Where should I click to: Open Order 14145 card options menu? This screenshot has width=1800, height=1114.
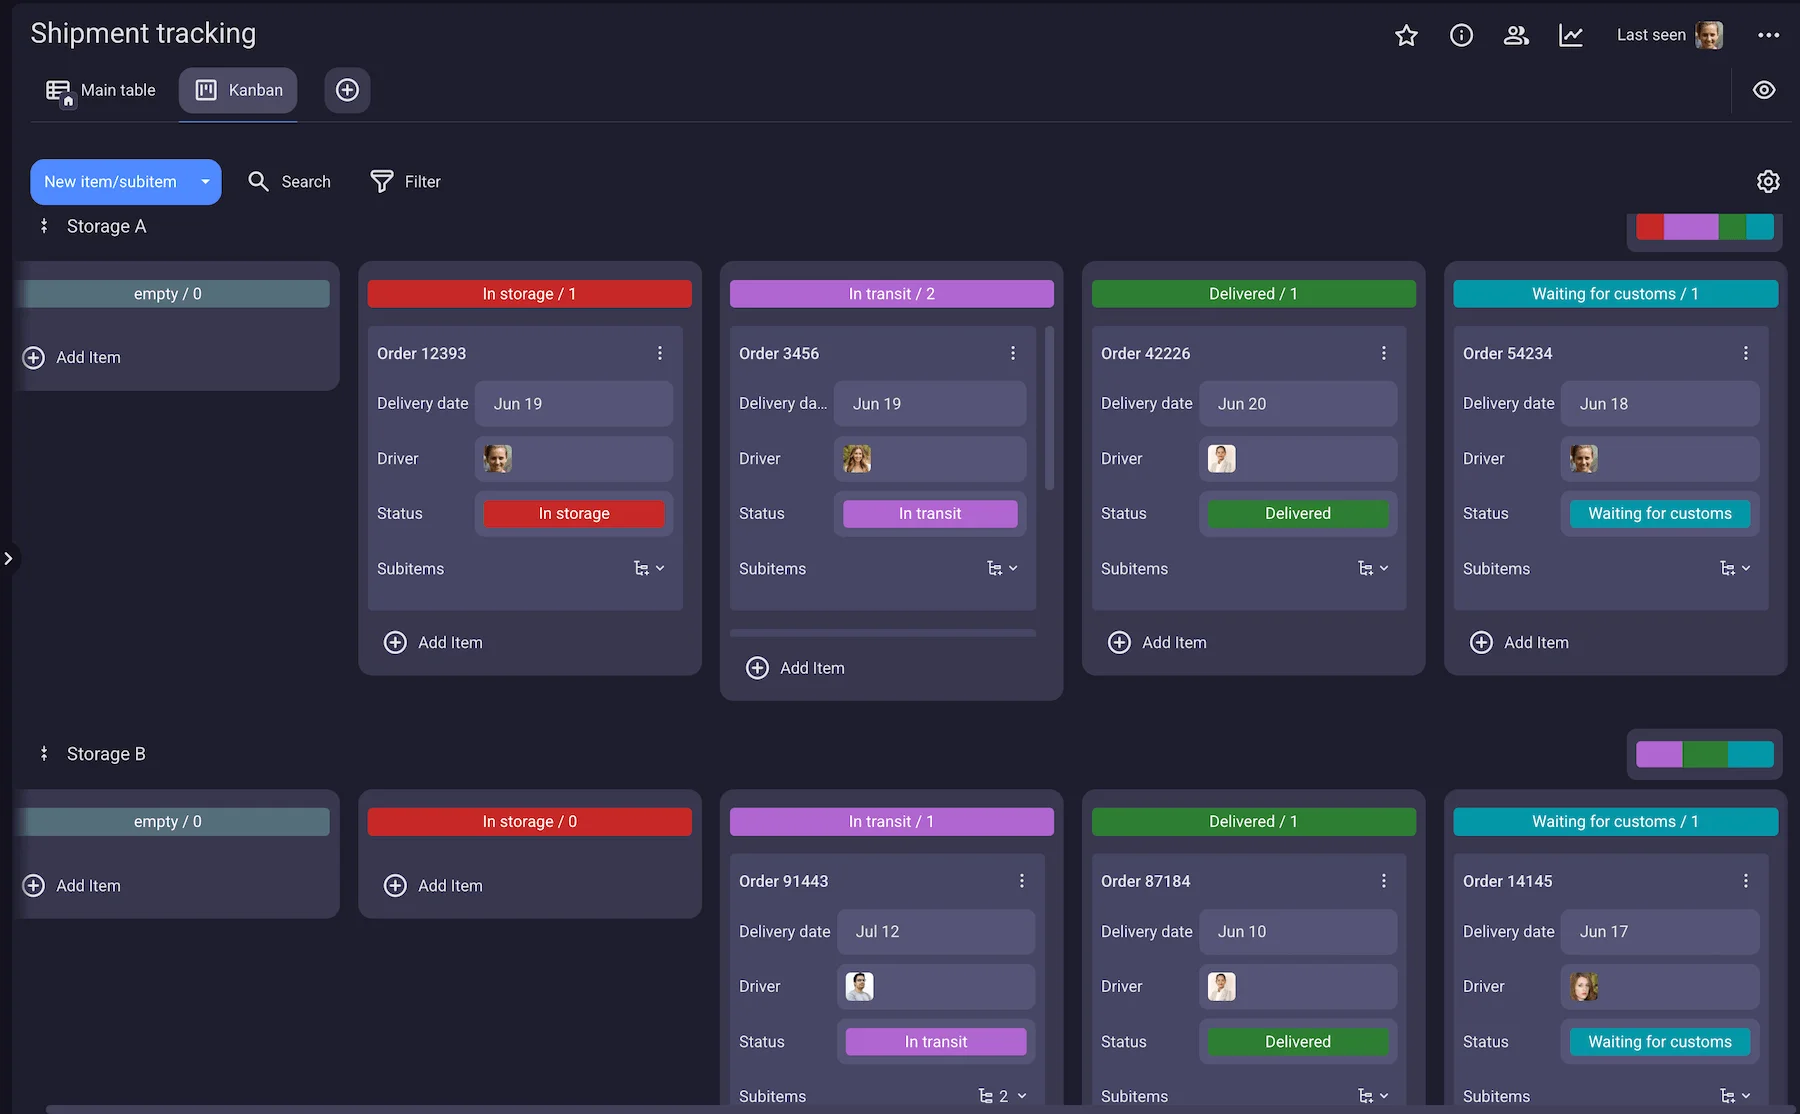(x=1746, y=881)
